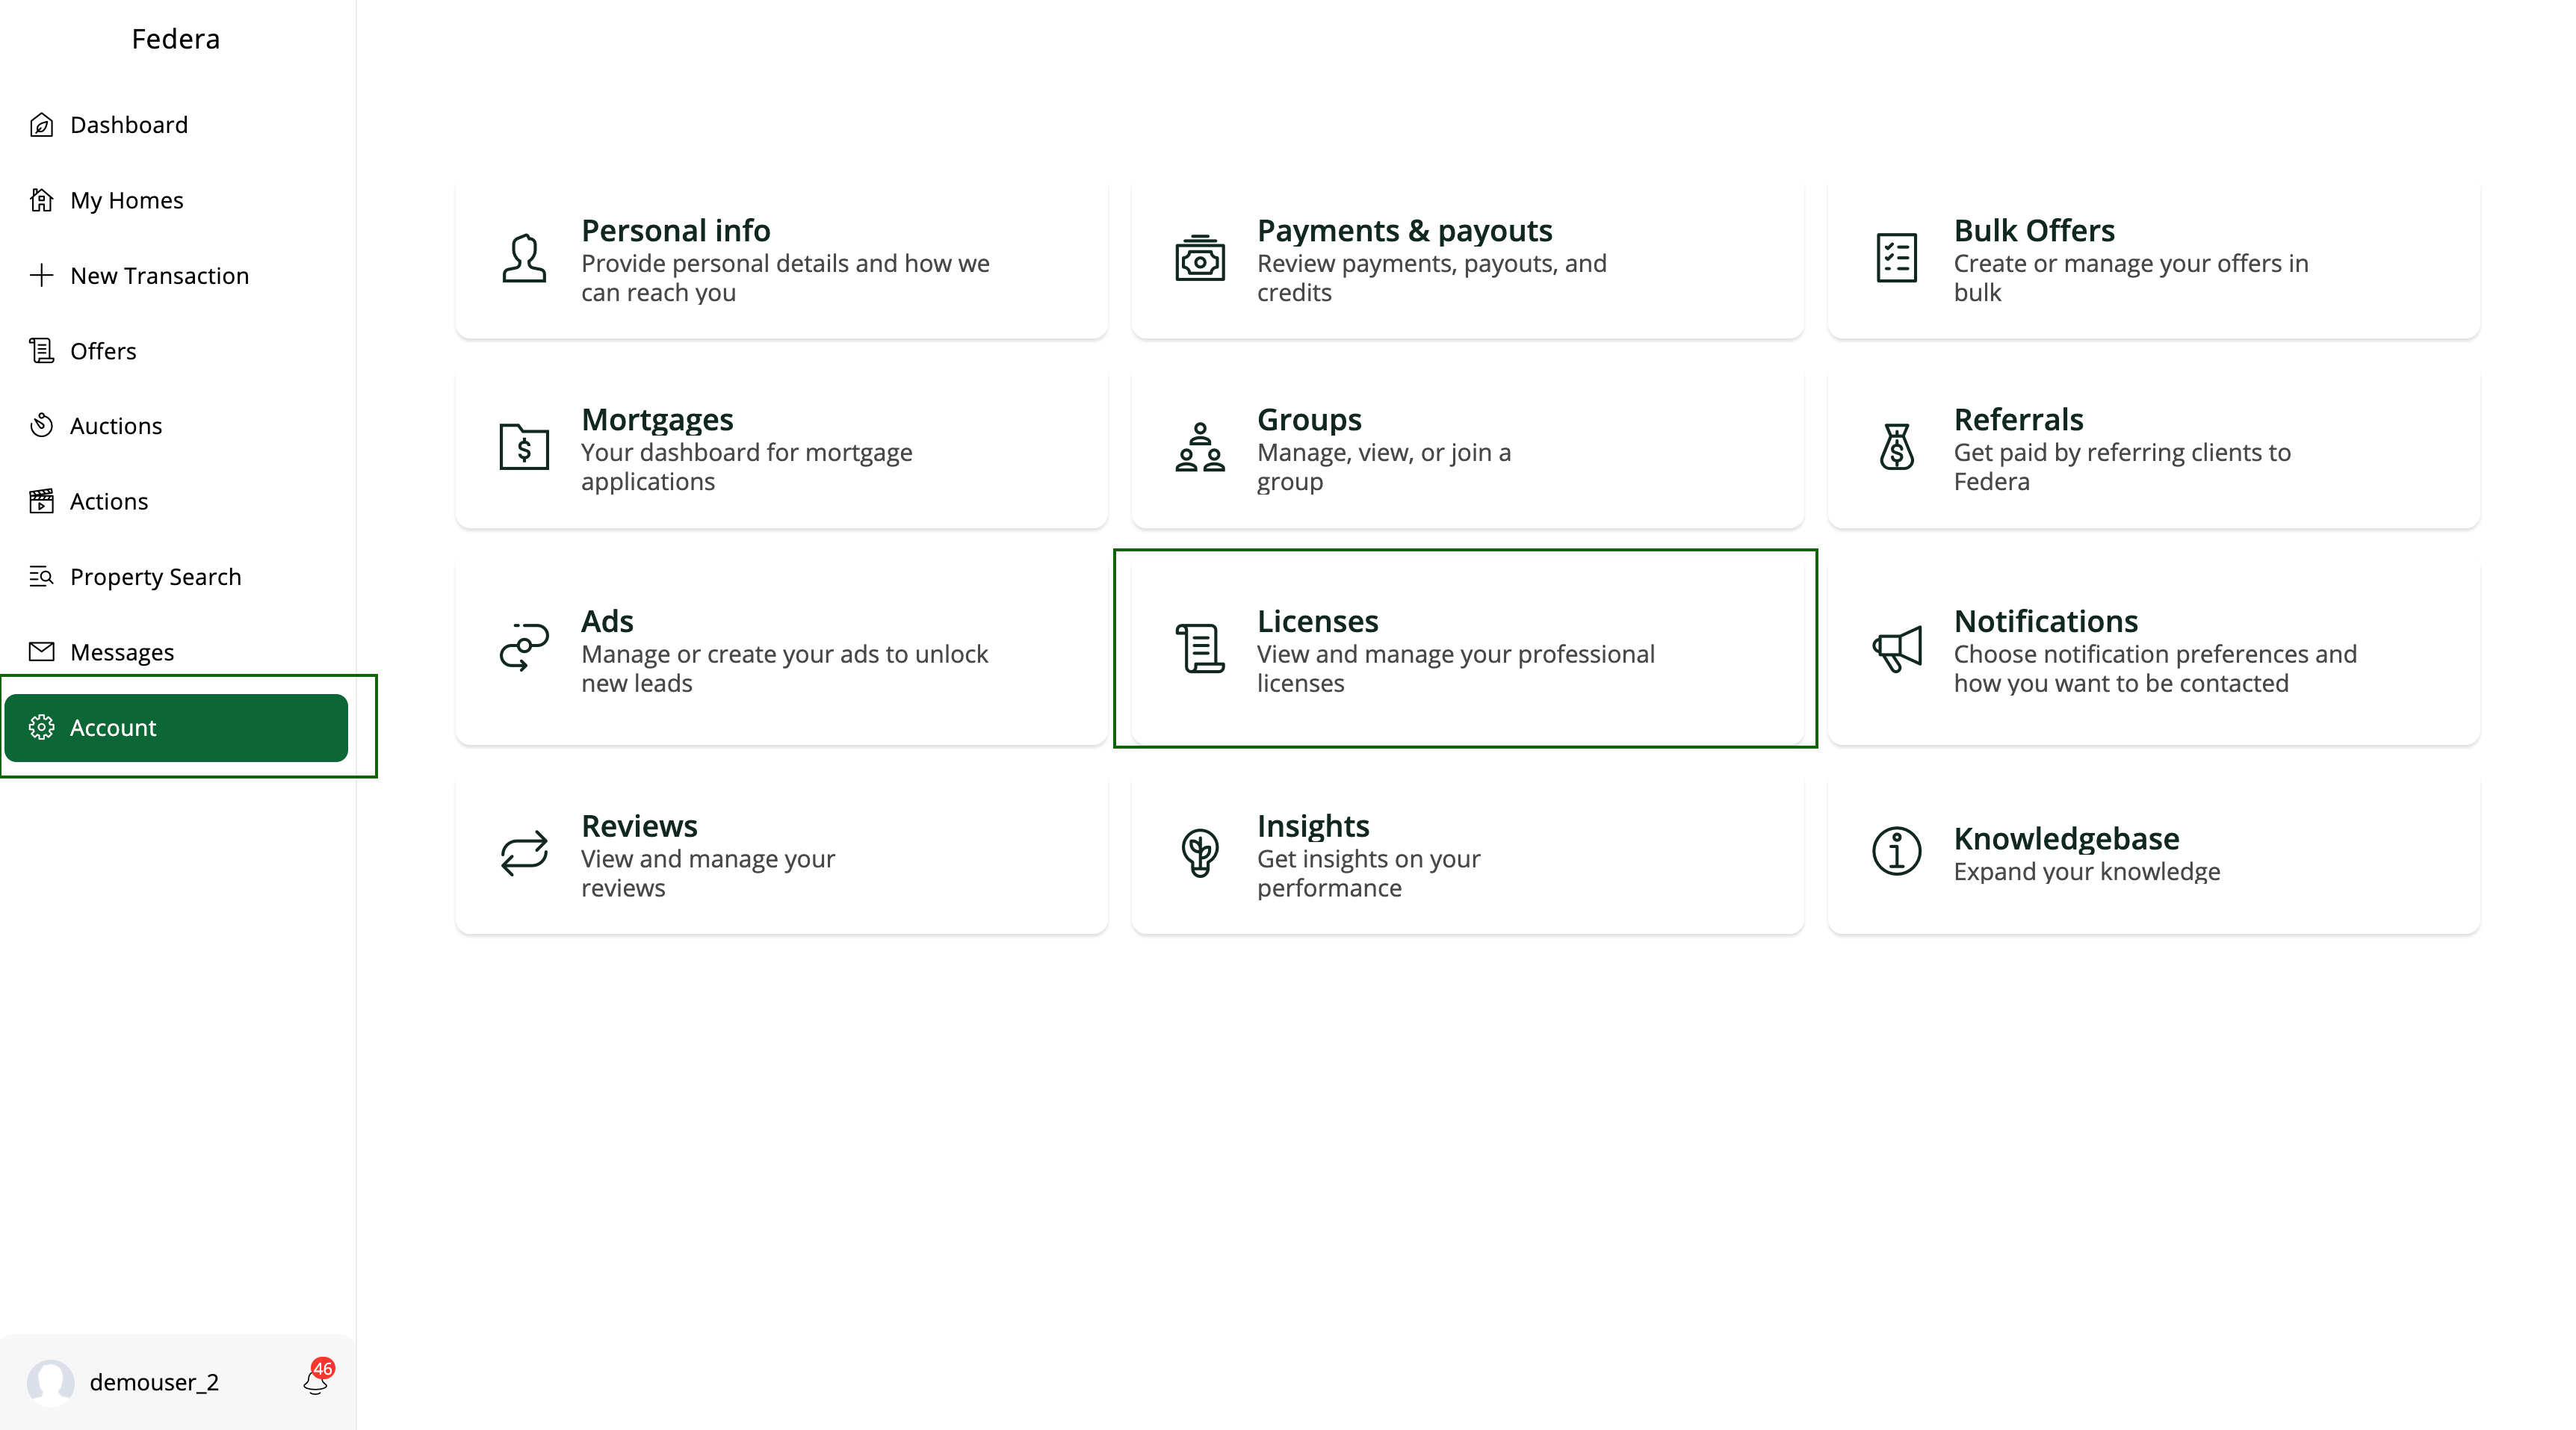The width and height of the screenshot is (2576, 1430).
Task: Click the Notifications megaphone icon
Action: [x=1896, y=649]
